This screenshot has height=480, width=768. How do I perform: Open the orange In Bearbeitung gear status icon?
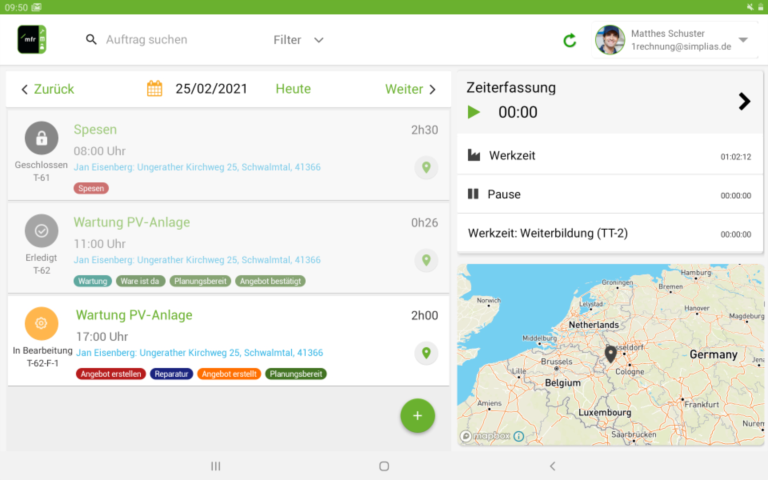tap(42, 323)
